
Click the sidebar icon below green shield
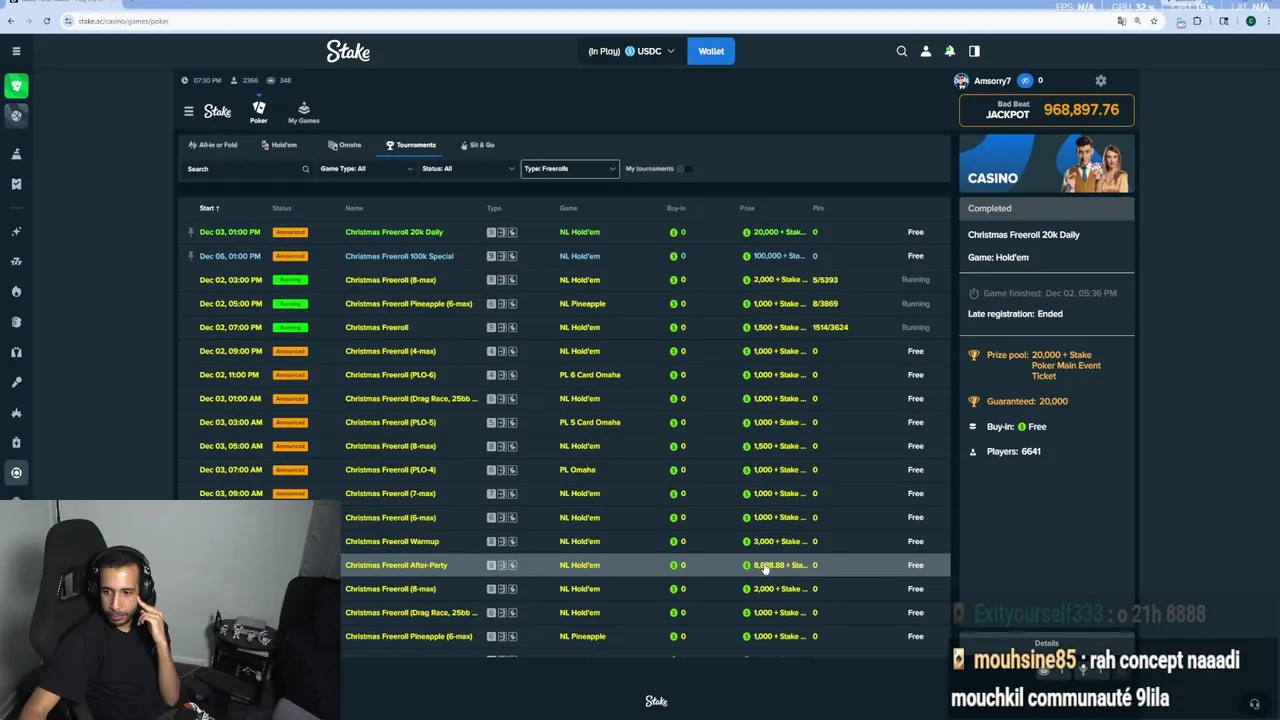(16, 116)
